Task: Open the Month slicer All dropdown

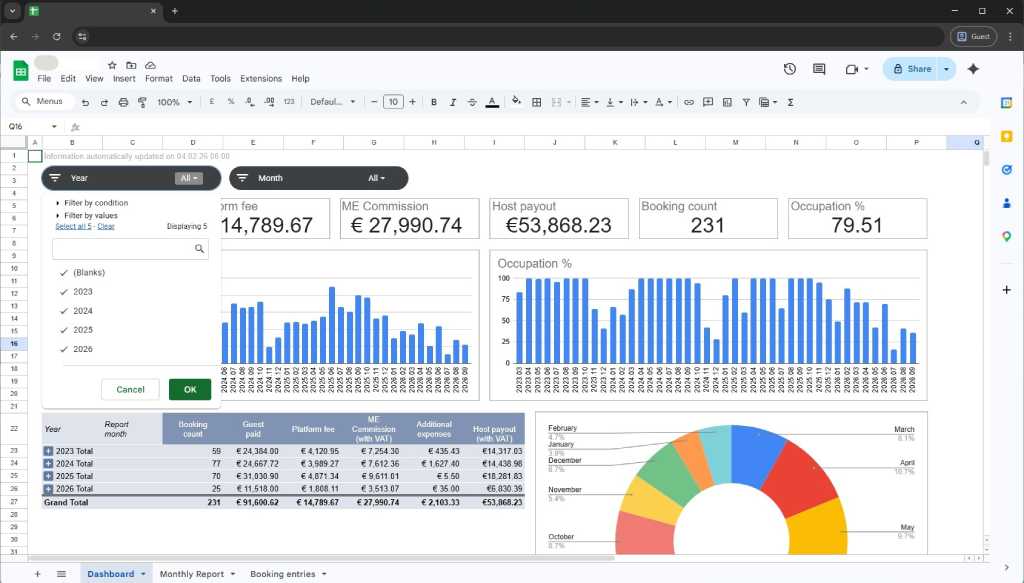Action: (x=376, y=178)
